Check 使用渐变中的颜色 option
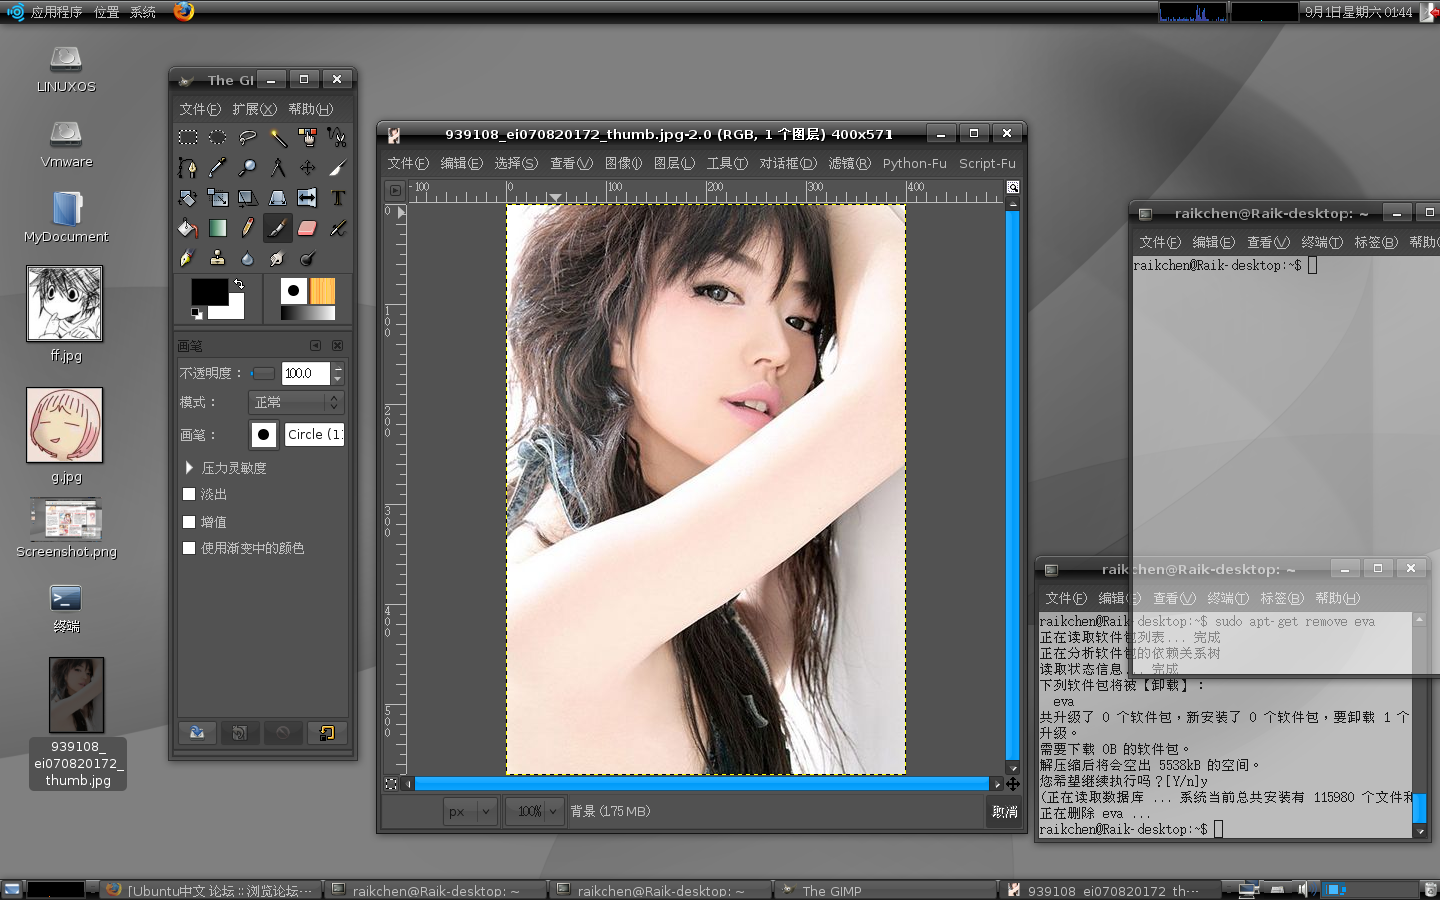 (189, 548)
